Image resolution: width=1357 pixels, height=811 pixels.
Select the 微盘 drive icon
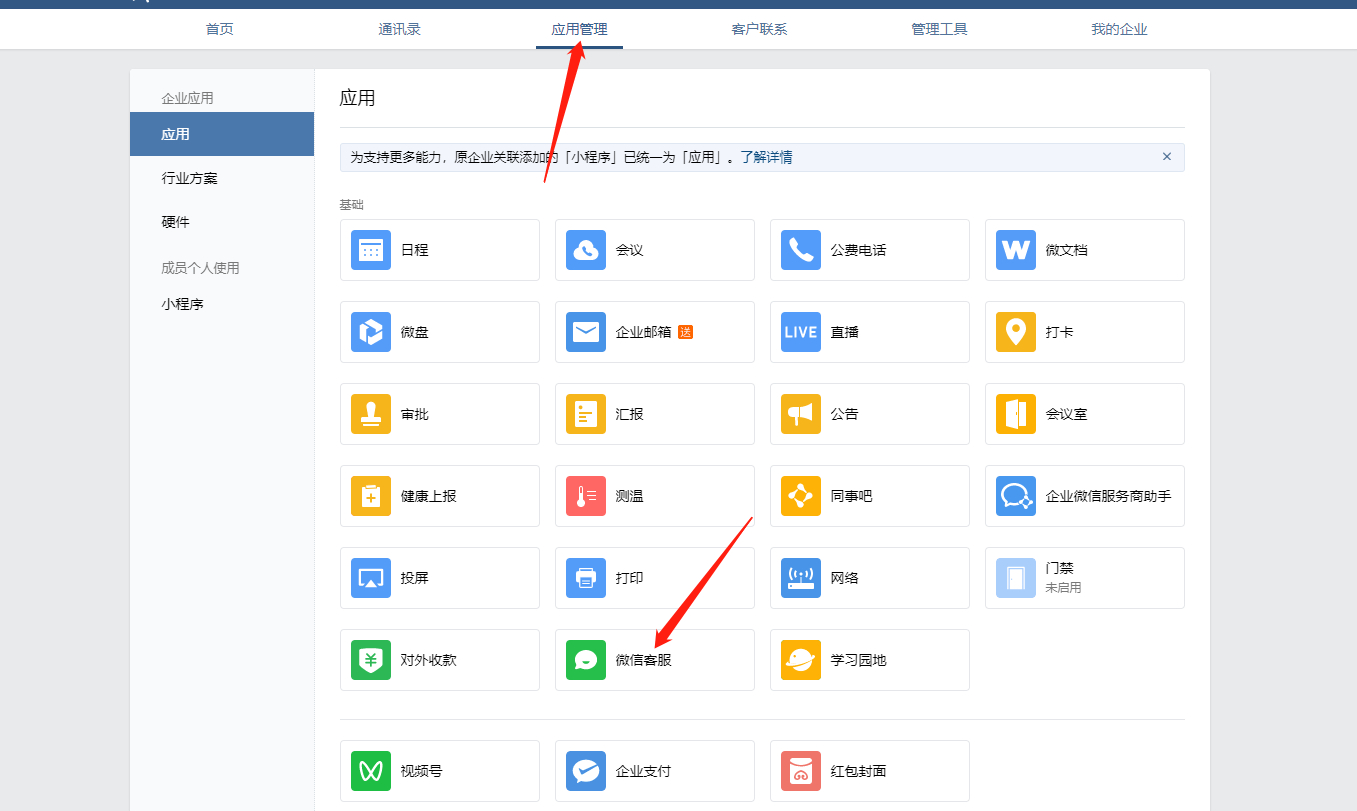pyautogui.click(x=371, y=332)
